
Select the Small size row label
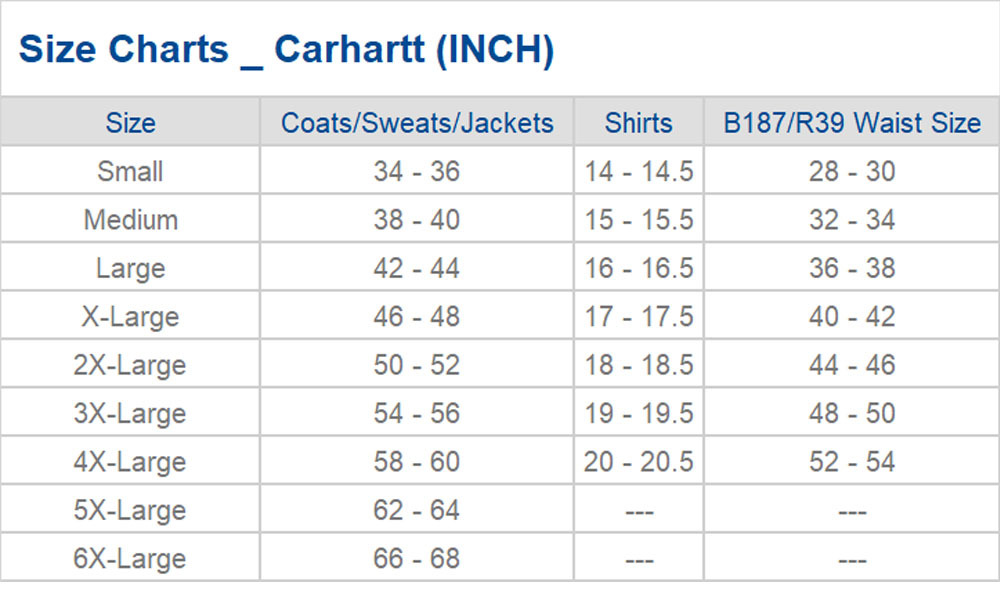130,171
